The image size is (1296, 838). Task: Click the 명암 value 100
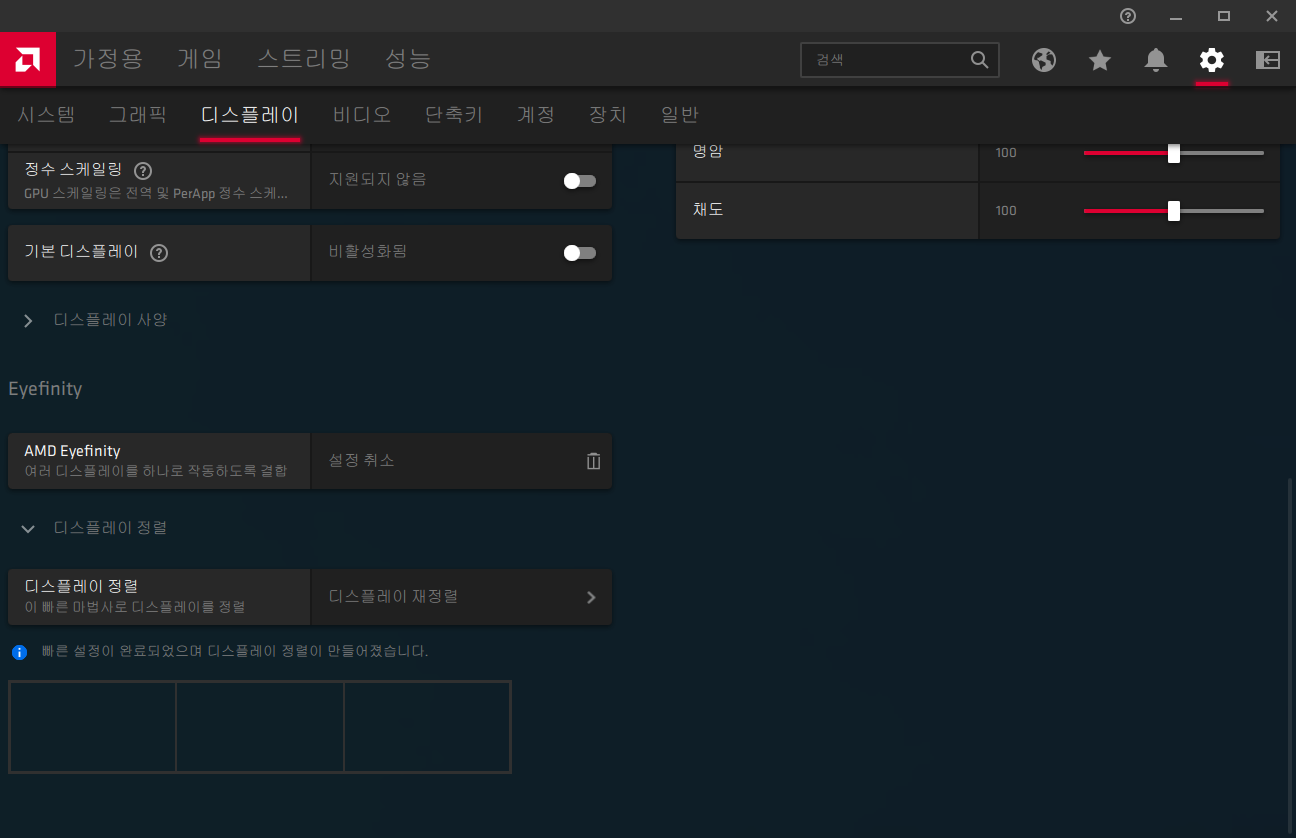1006,153
